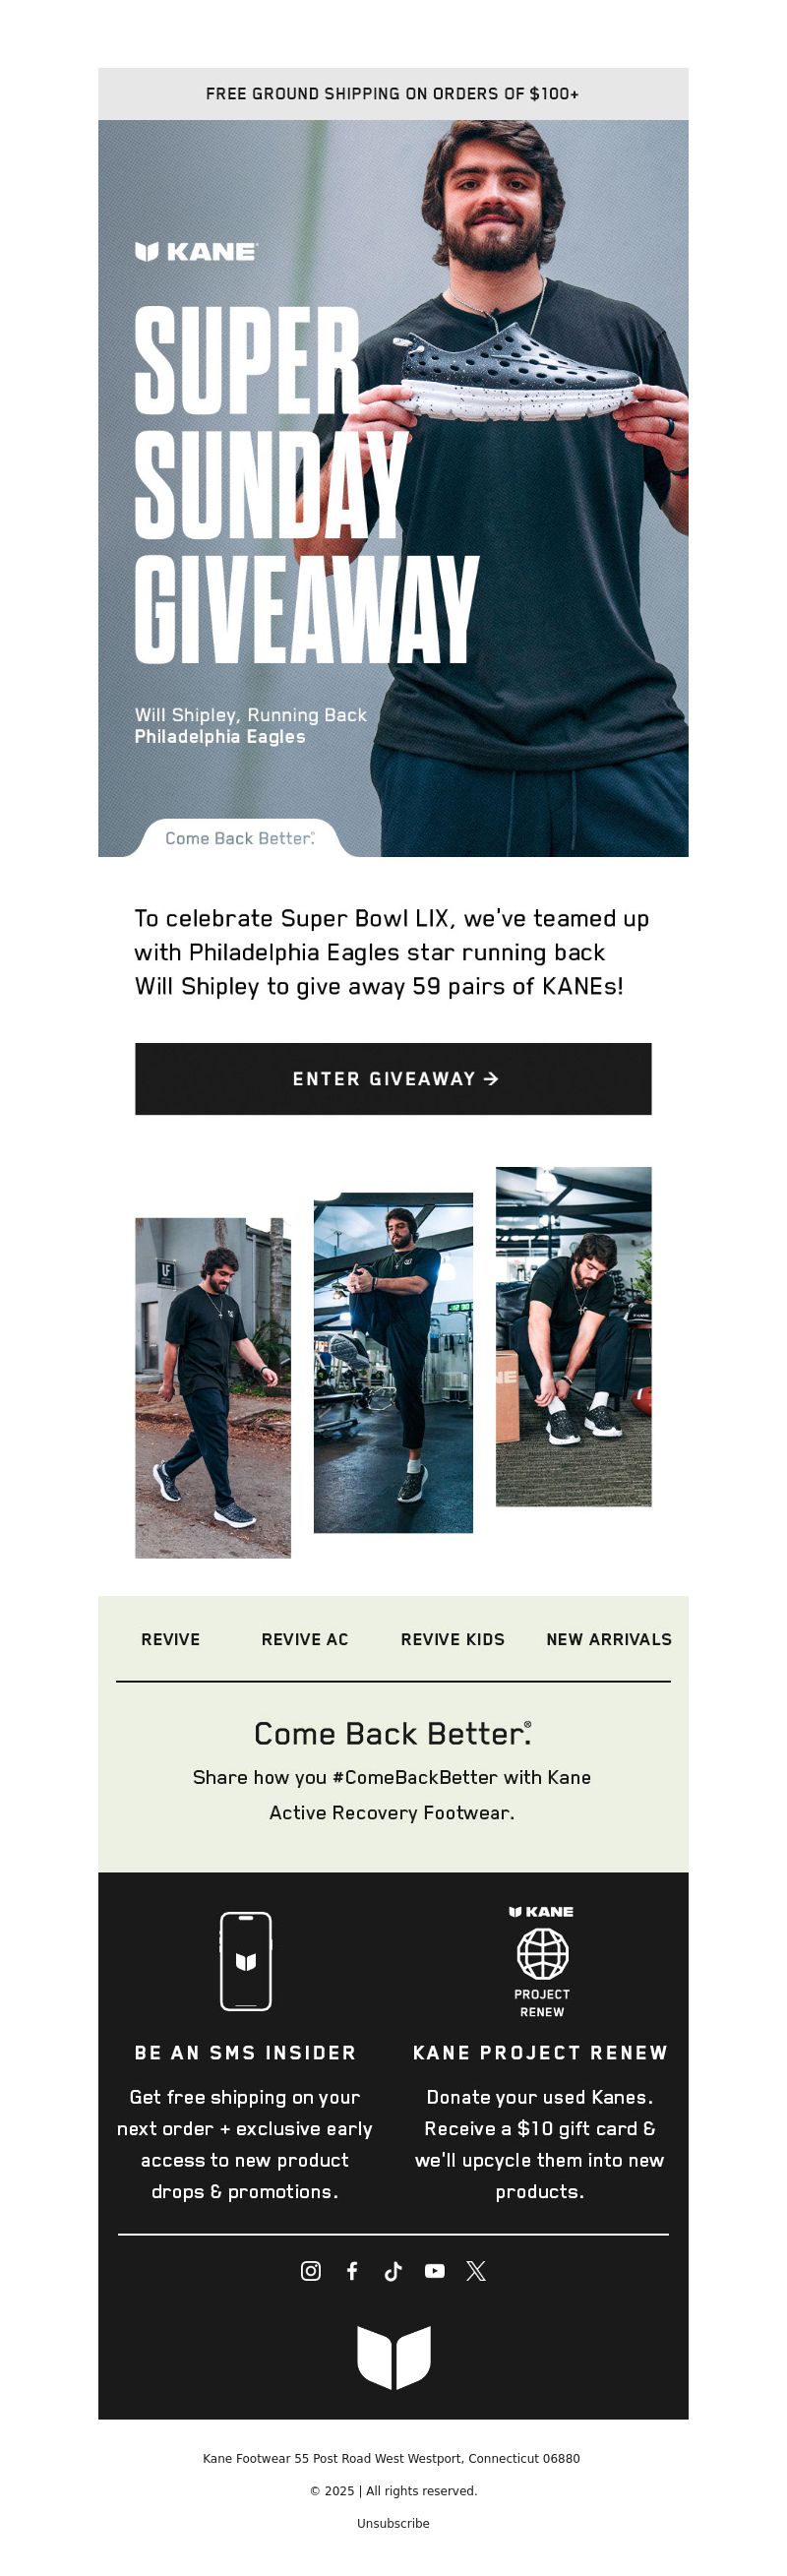
Task: Select the Revive menu item
Action: pyautogui.click(x=170, y=1639)
